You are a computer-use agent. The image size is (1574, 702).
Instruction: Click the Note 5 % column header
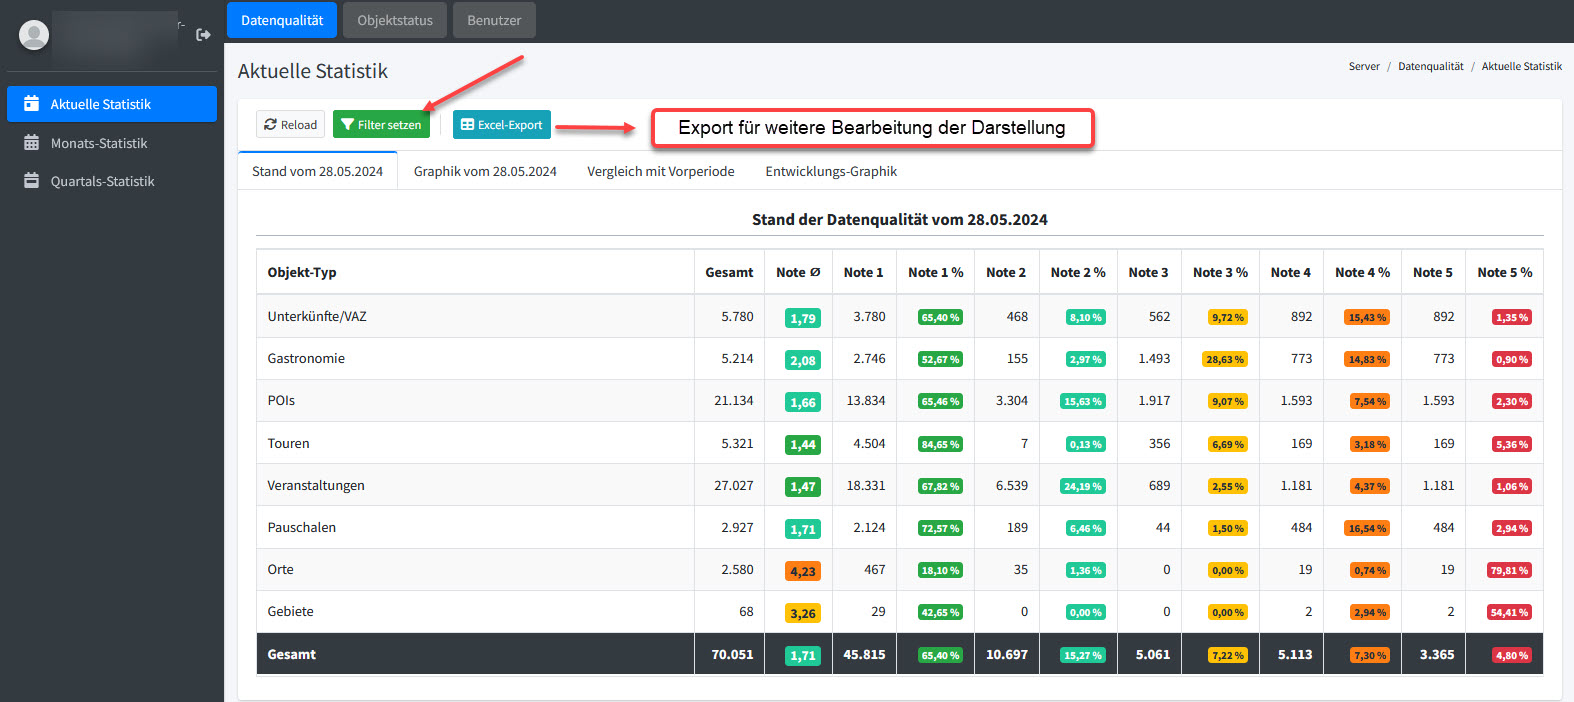(x=1505, y=272)
